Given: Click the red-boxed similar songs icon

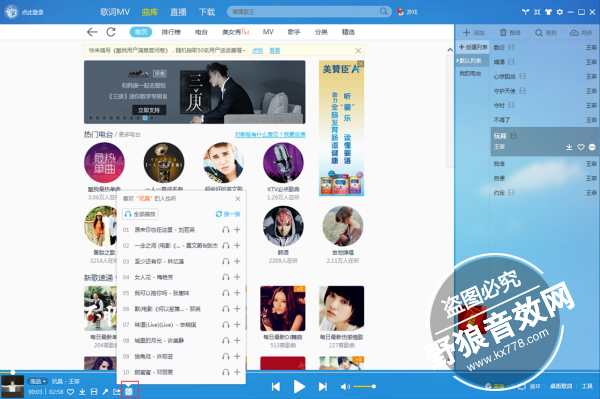Looking at the screenshot, I should pos(129,391).
